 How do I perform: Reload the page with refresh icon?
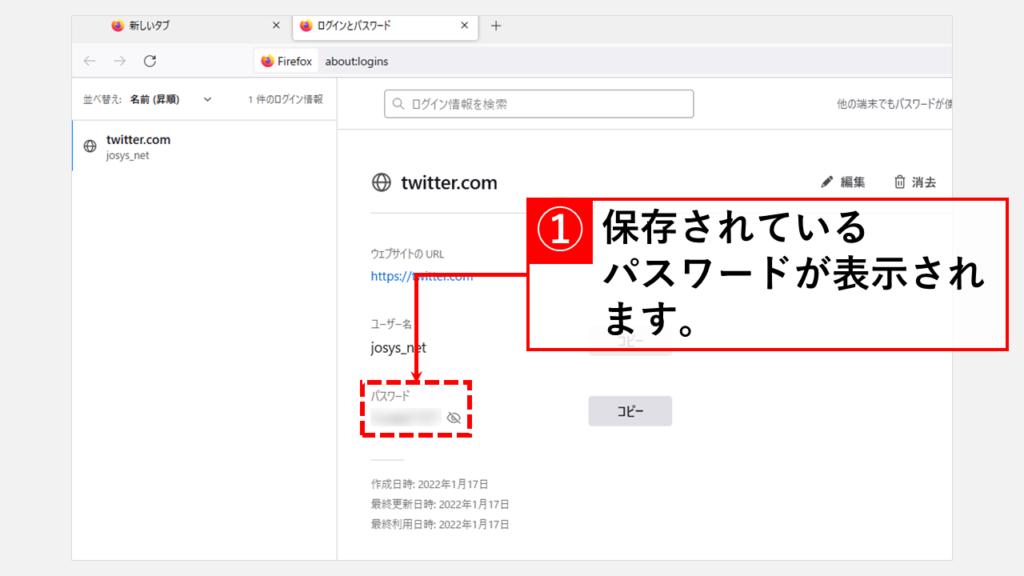pyautogui.click(x=150, y=61)
